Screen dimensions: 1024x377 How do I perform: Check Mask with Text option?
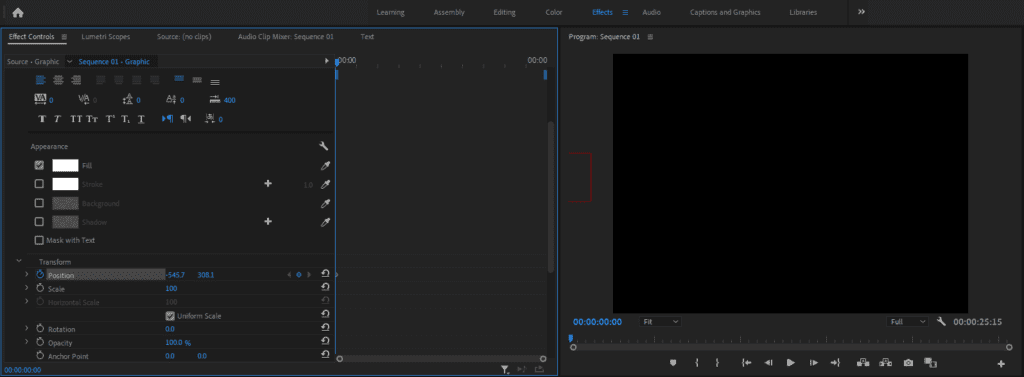pos(39,240)
